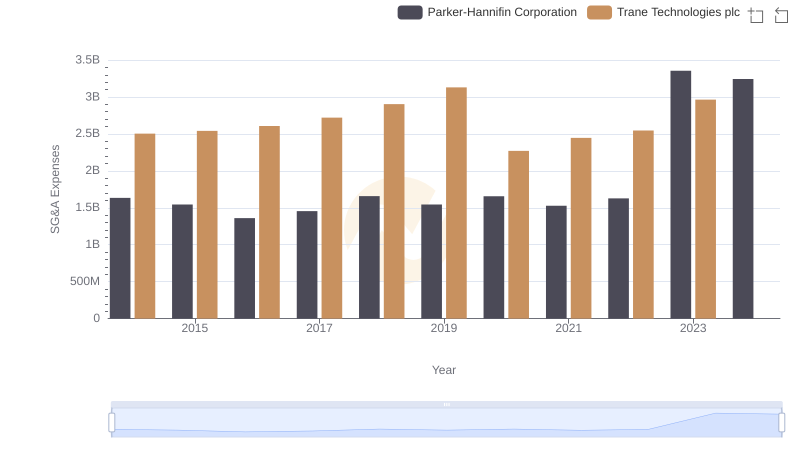Click the 500M y-axis label

pos(85,281)
